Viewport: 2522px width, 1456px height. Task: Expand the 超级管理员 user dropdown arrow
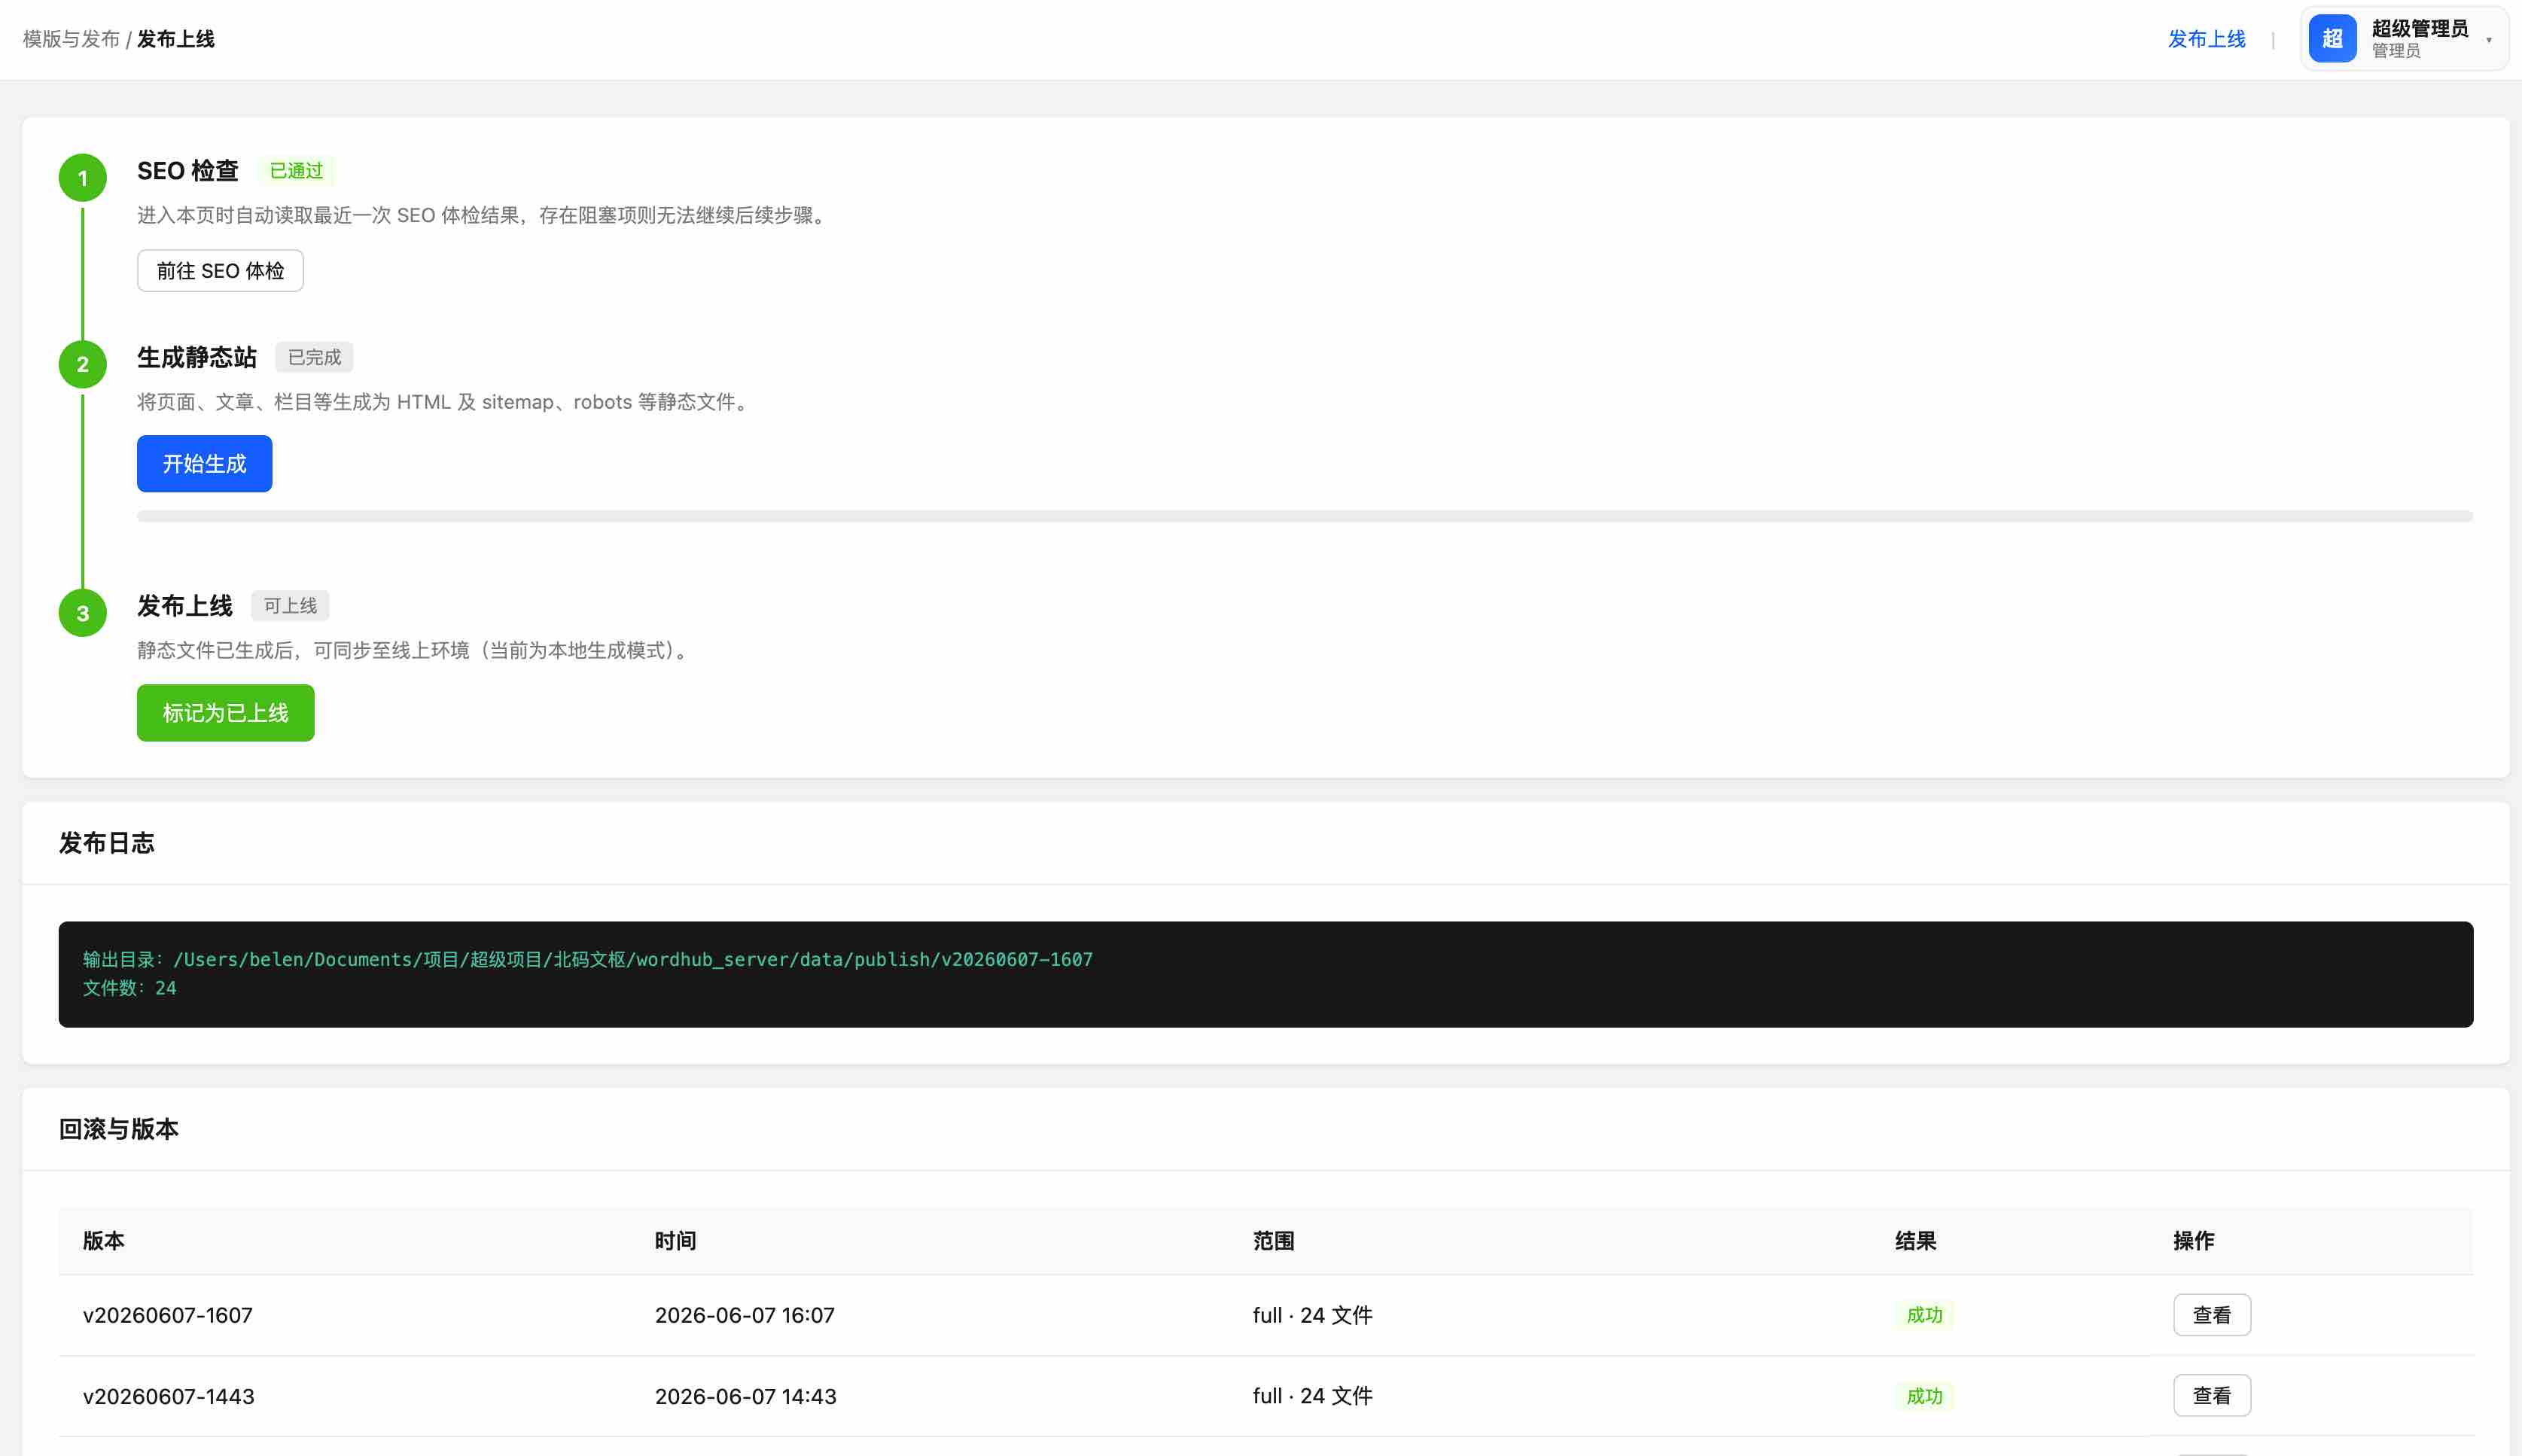coord(2488,40)
